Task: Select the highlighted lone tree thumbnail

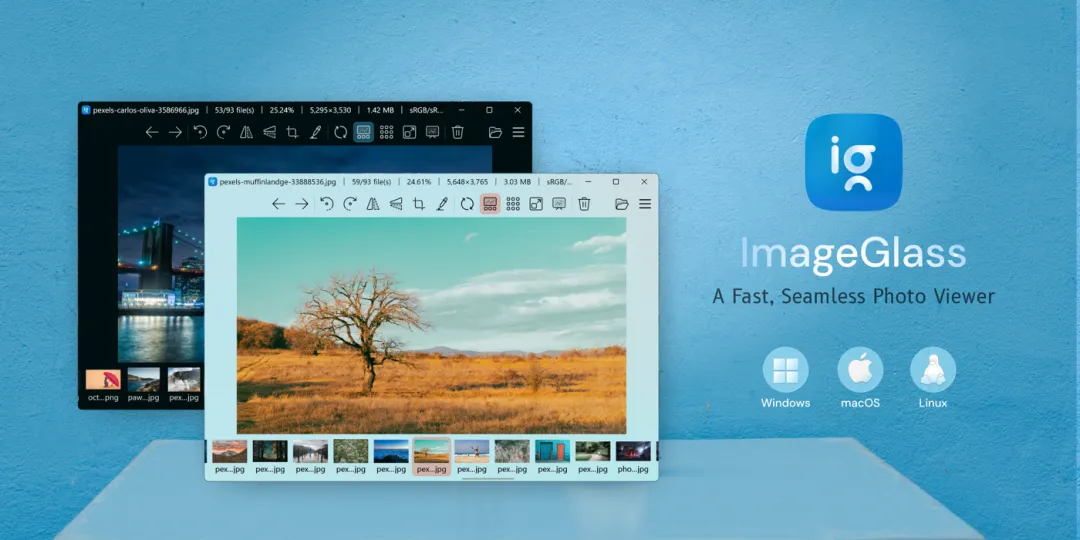Action: coord(432,457)
